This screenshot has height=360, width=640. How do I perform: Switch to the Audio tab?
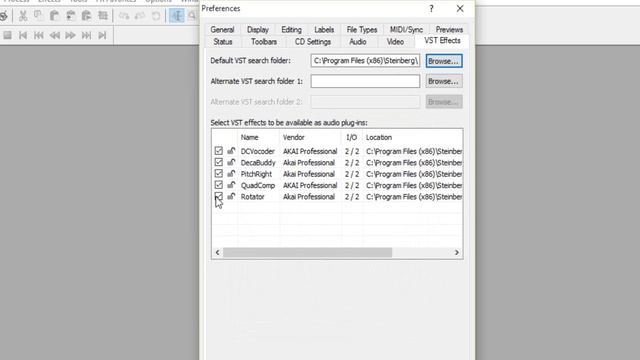(358, 42)
